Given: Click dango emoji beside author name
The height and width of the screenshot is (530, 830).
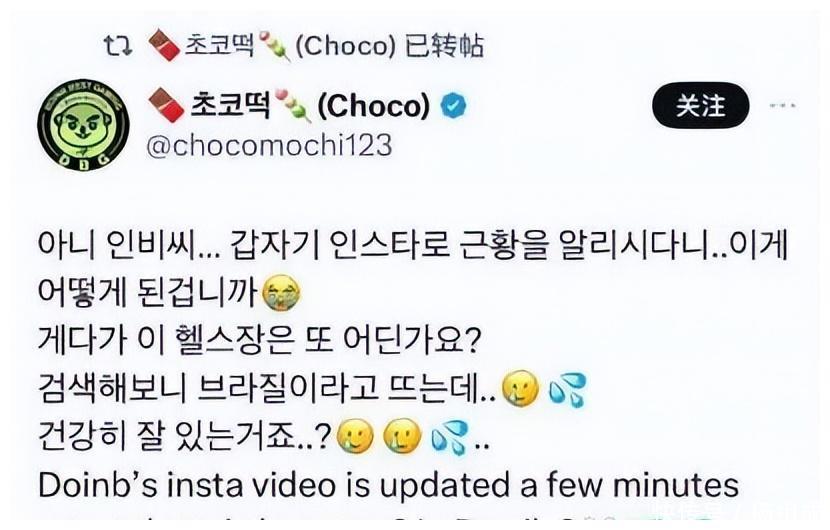Looking at the screenshot, I should tap(293, 105).
